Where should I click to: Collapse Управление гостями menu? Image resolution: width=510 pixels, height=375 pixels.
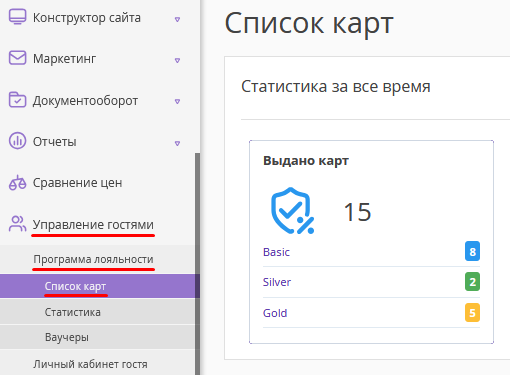click(93, 224)
